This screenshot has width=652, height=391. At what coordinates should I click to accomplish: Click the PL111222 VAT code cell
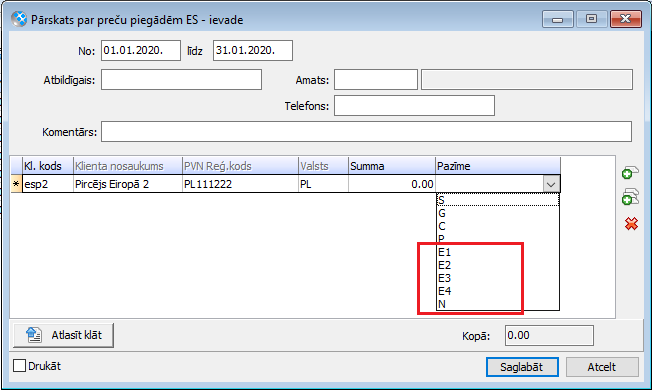click(x=240, y=184)
